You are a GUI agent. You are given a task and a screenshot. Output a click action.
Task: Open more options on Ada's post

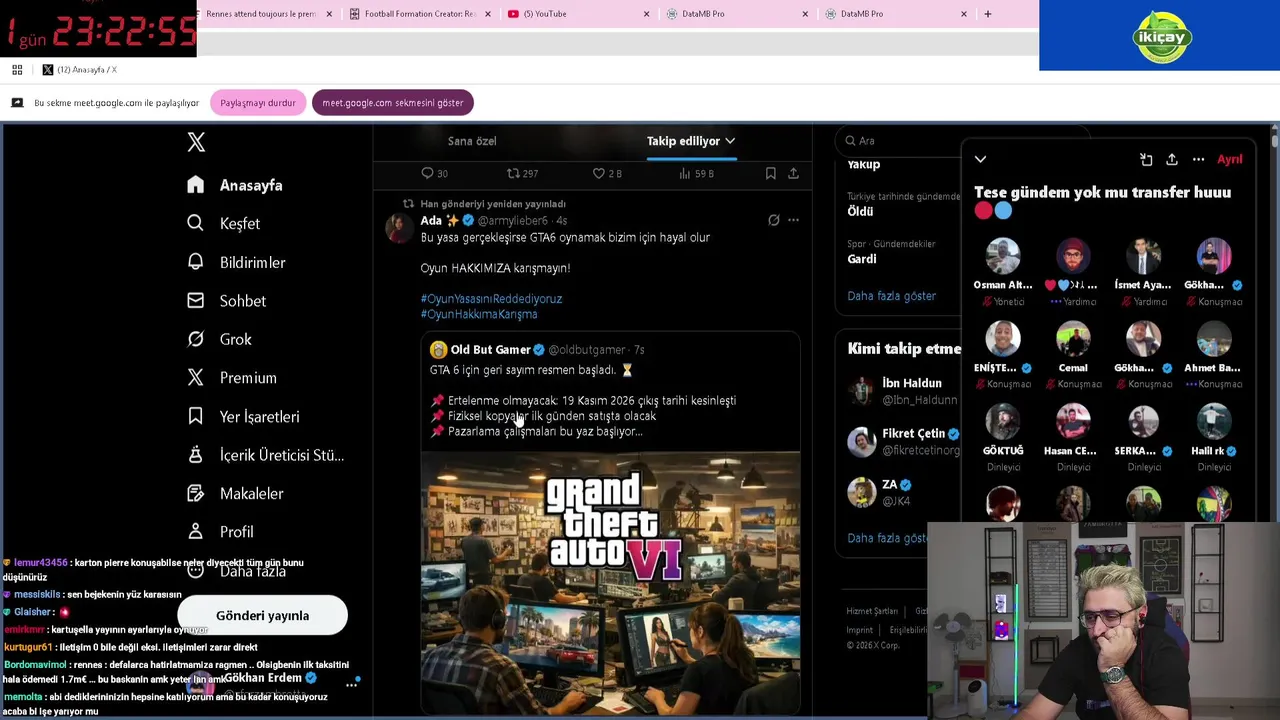click(793, 220)
